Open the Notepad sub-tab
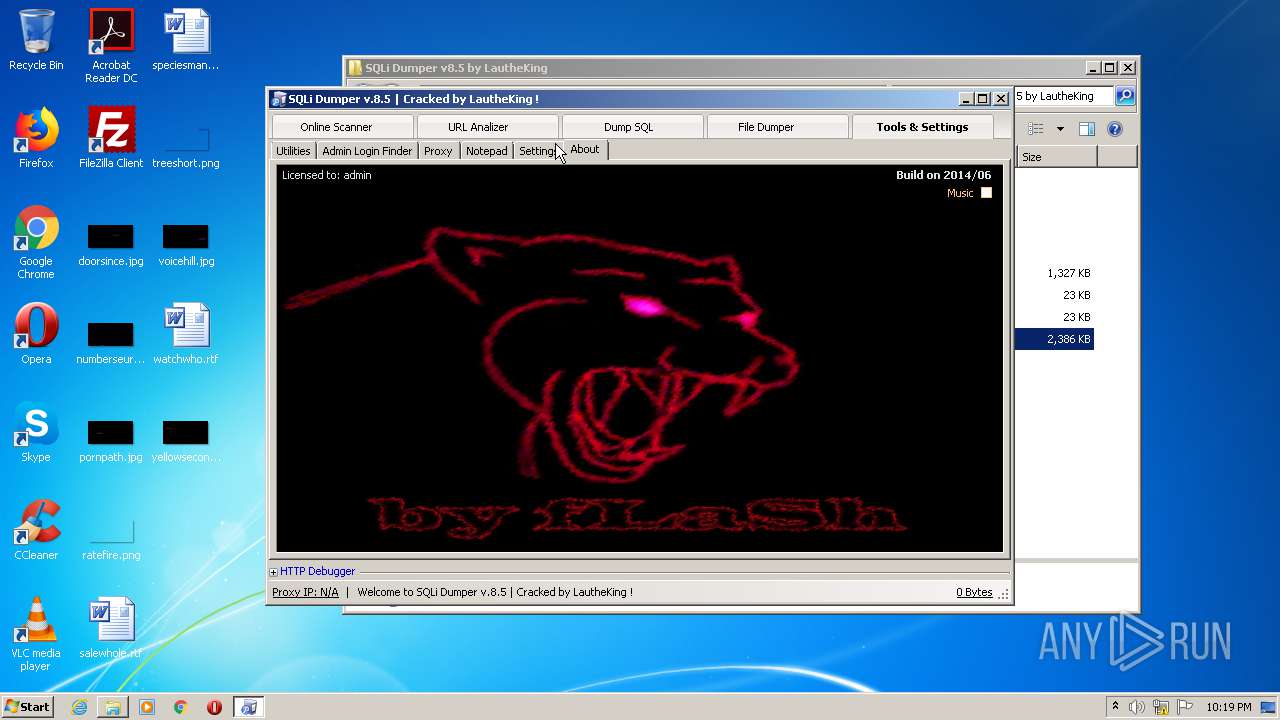The height and width of the screenshot is (720, 1280). pyautogui.click(x=486, y=151)
